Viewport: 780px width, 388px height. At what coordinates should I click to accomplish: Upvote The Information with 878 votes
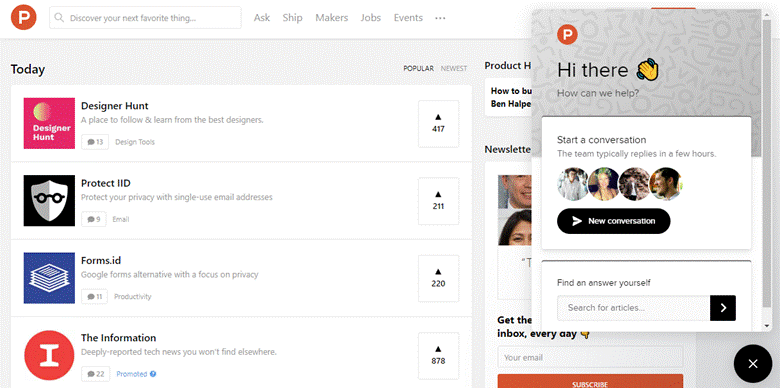point(438,355)
